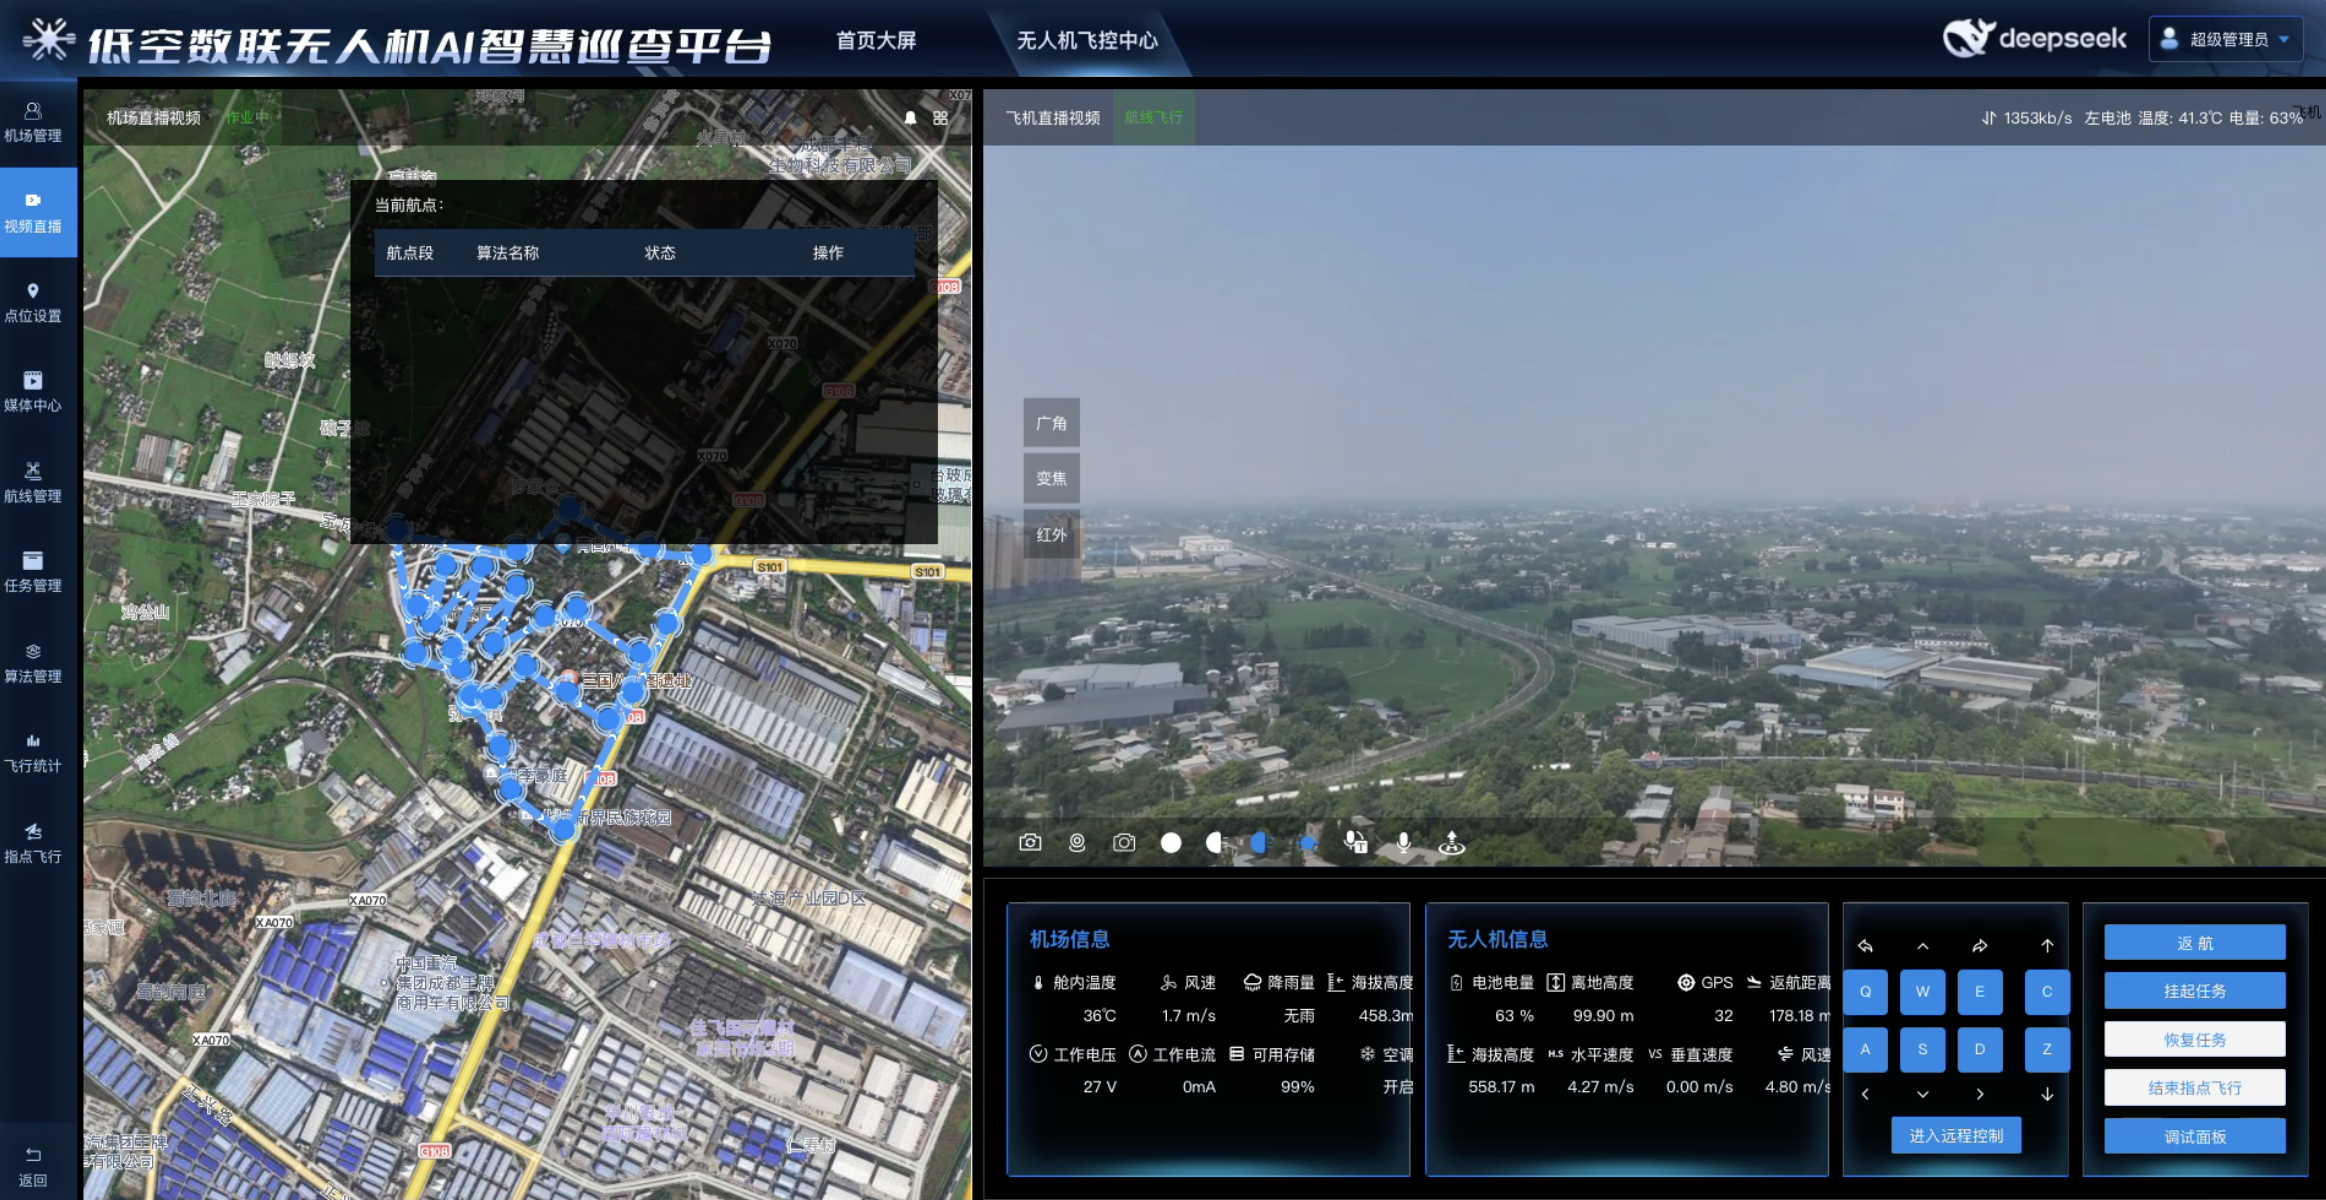2326x1200 pixels.
Task: Switch camera to 红外 infrared mode
Action: 1051,534
